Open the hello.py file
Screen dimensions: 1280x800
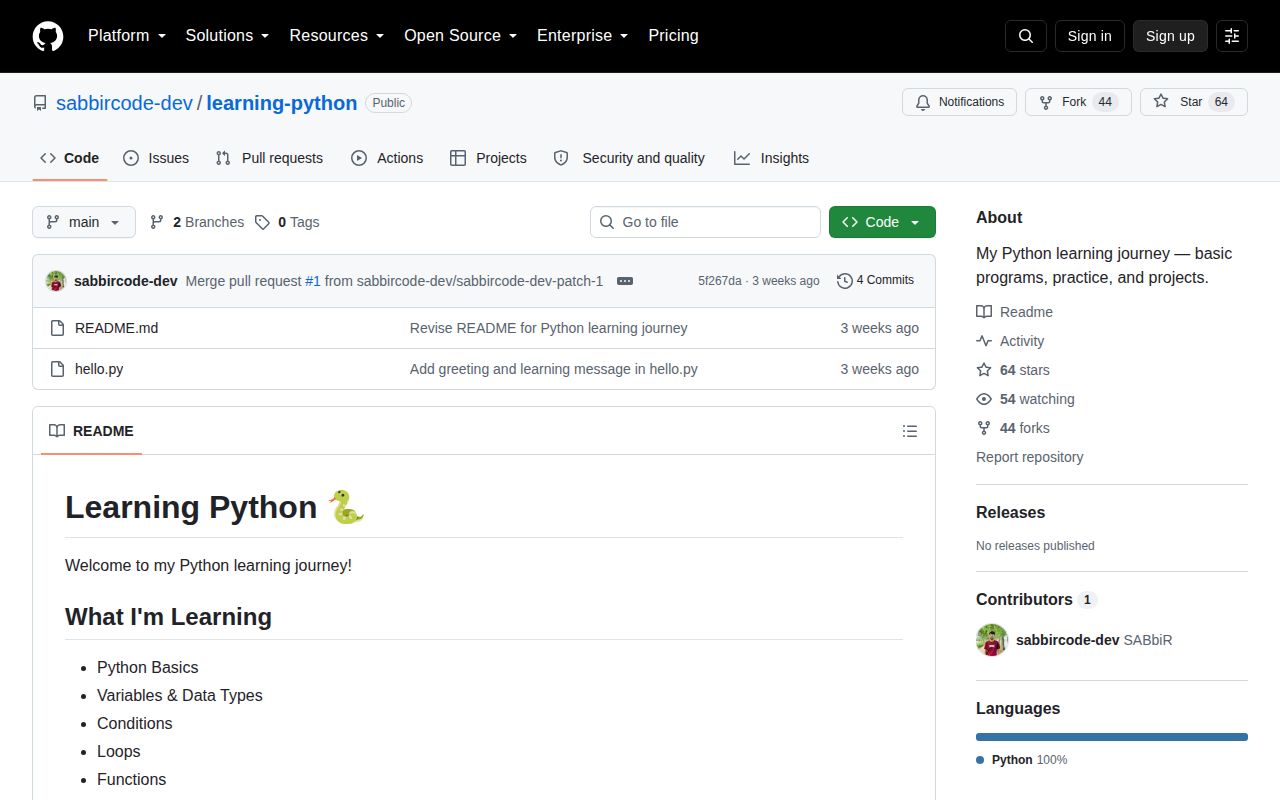point(99,369)
